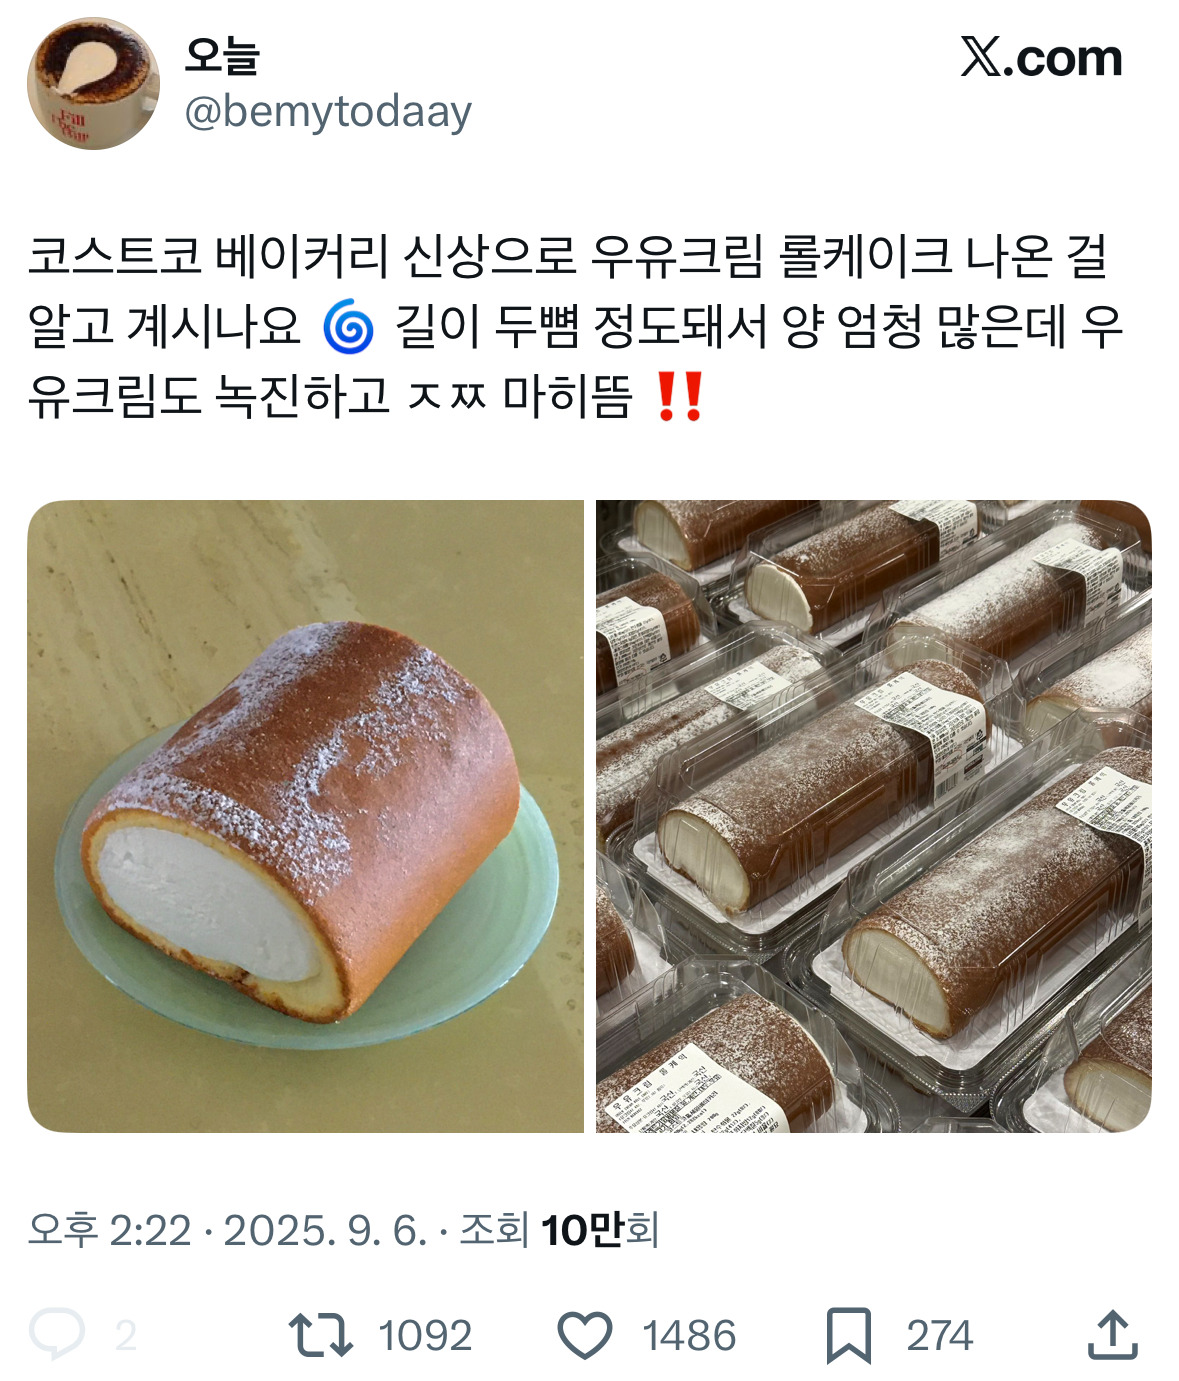Click the reply count 2
This screenshot has width=1179, height=1381.
126,1336
